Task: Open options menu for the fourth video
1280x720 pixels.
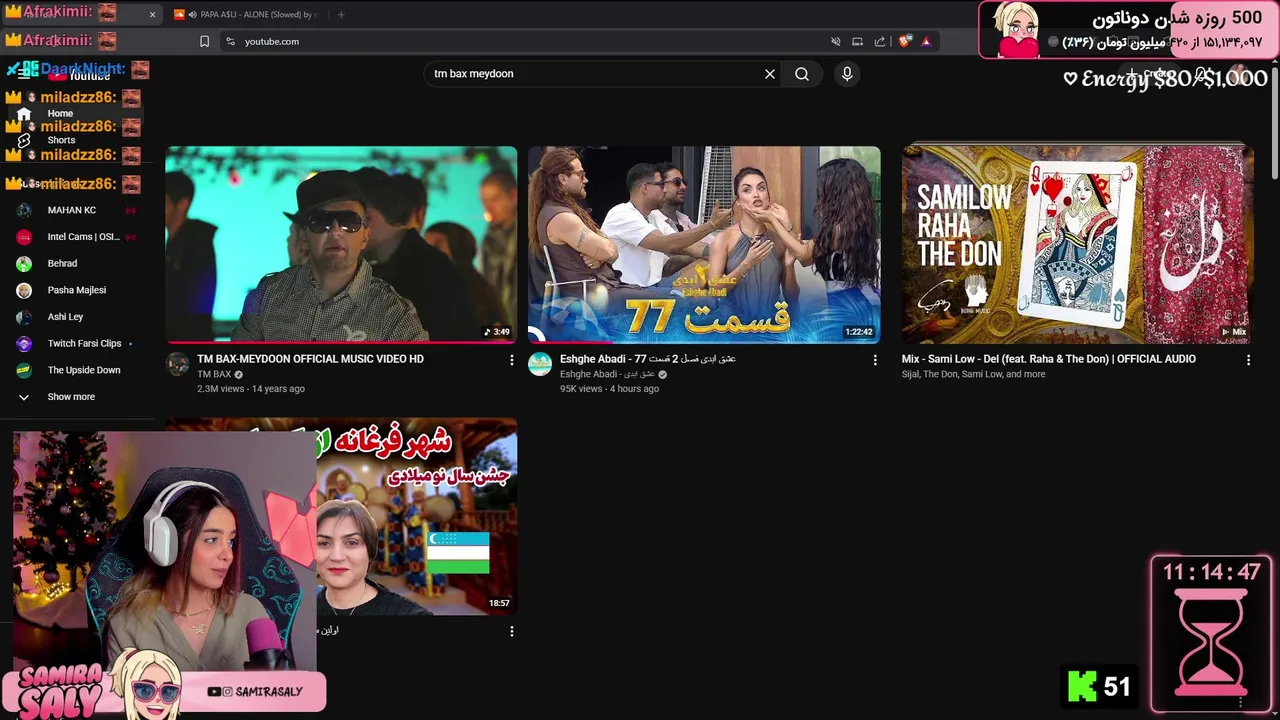Action: tap(512, 632)
